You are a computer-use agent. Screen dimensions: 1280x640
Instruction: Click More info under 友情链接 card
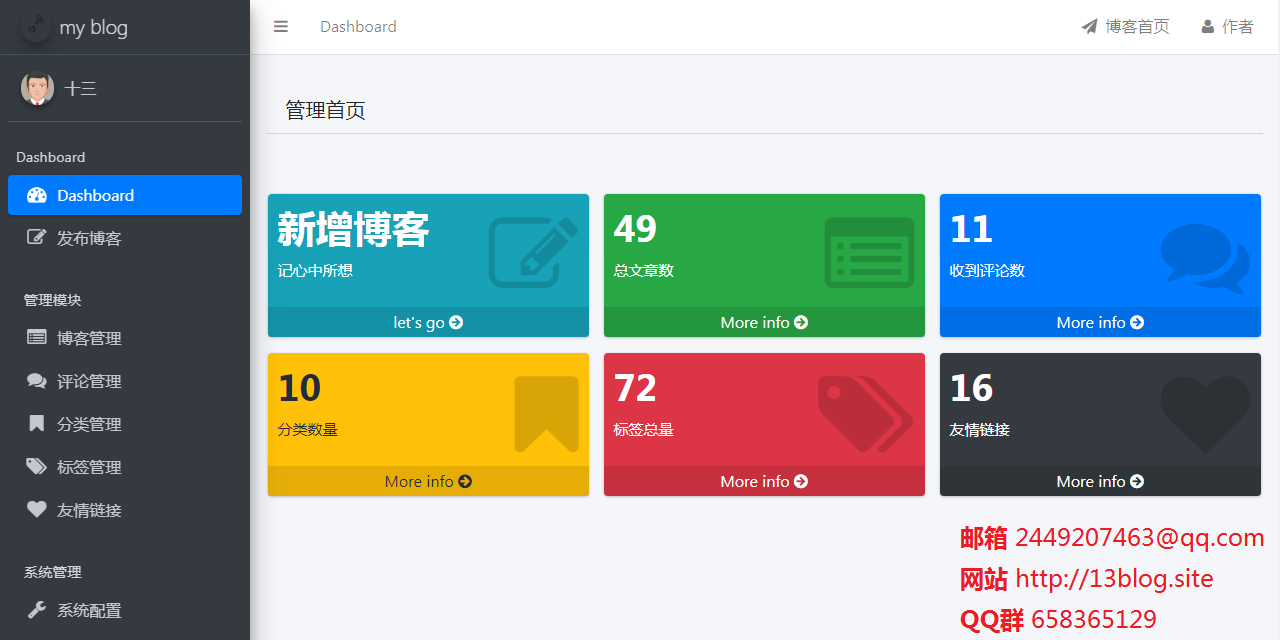click(1100, 481)
